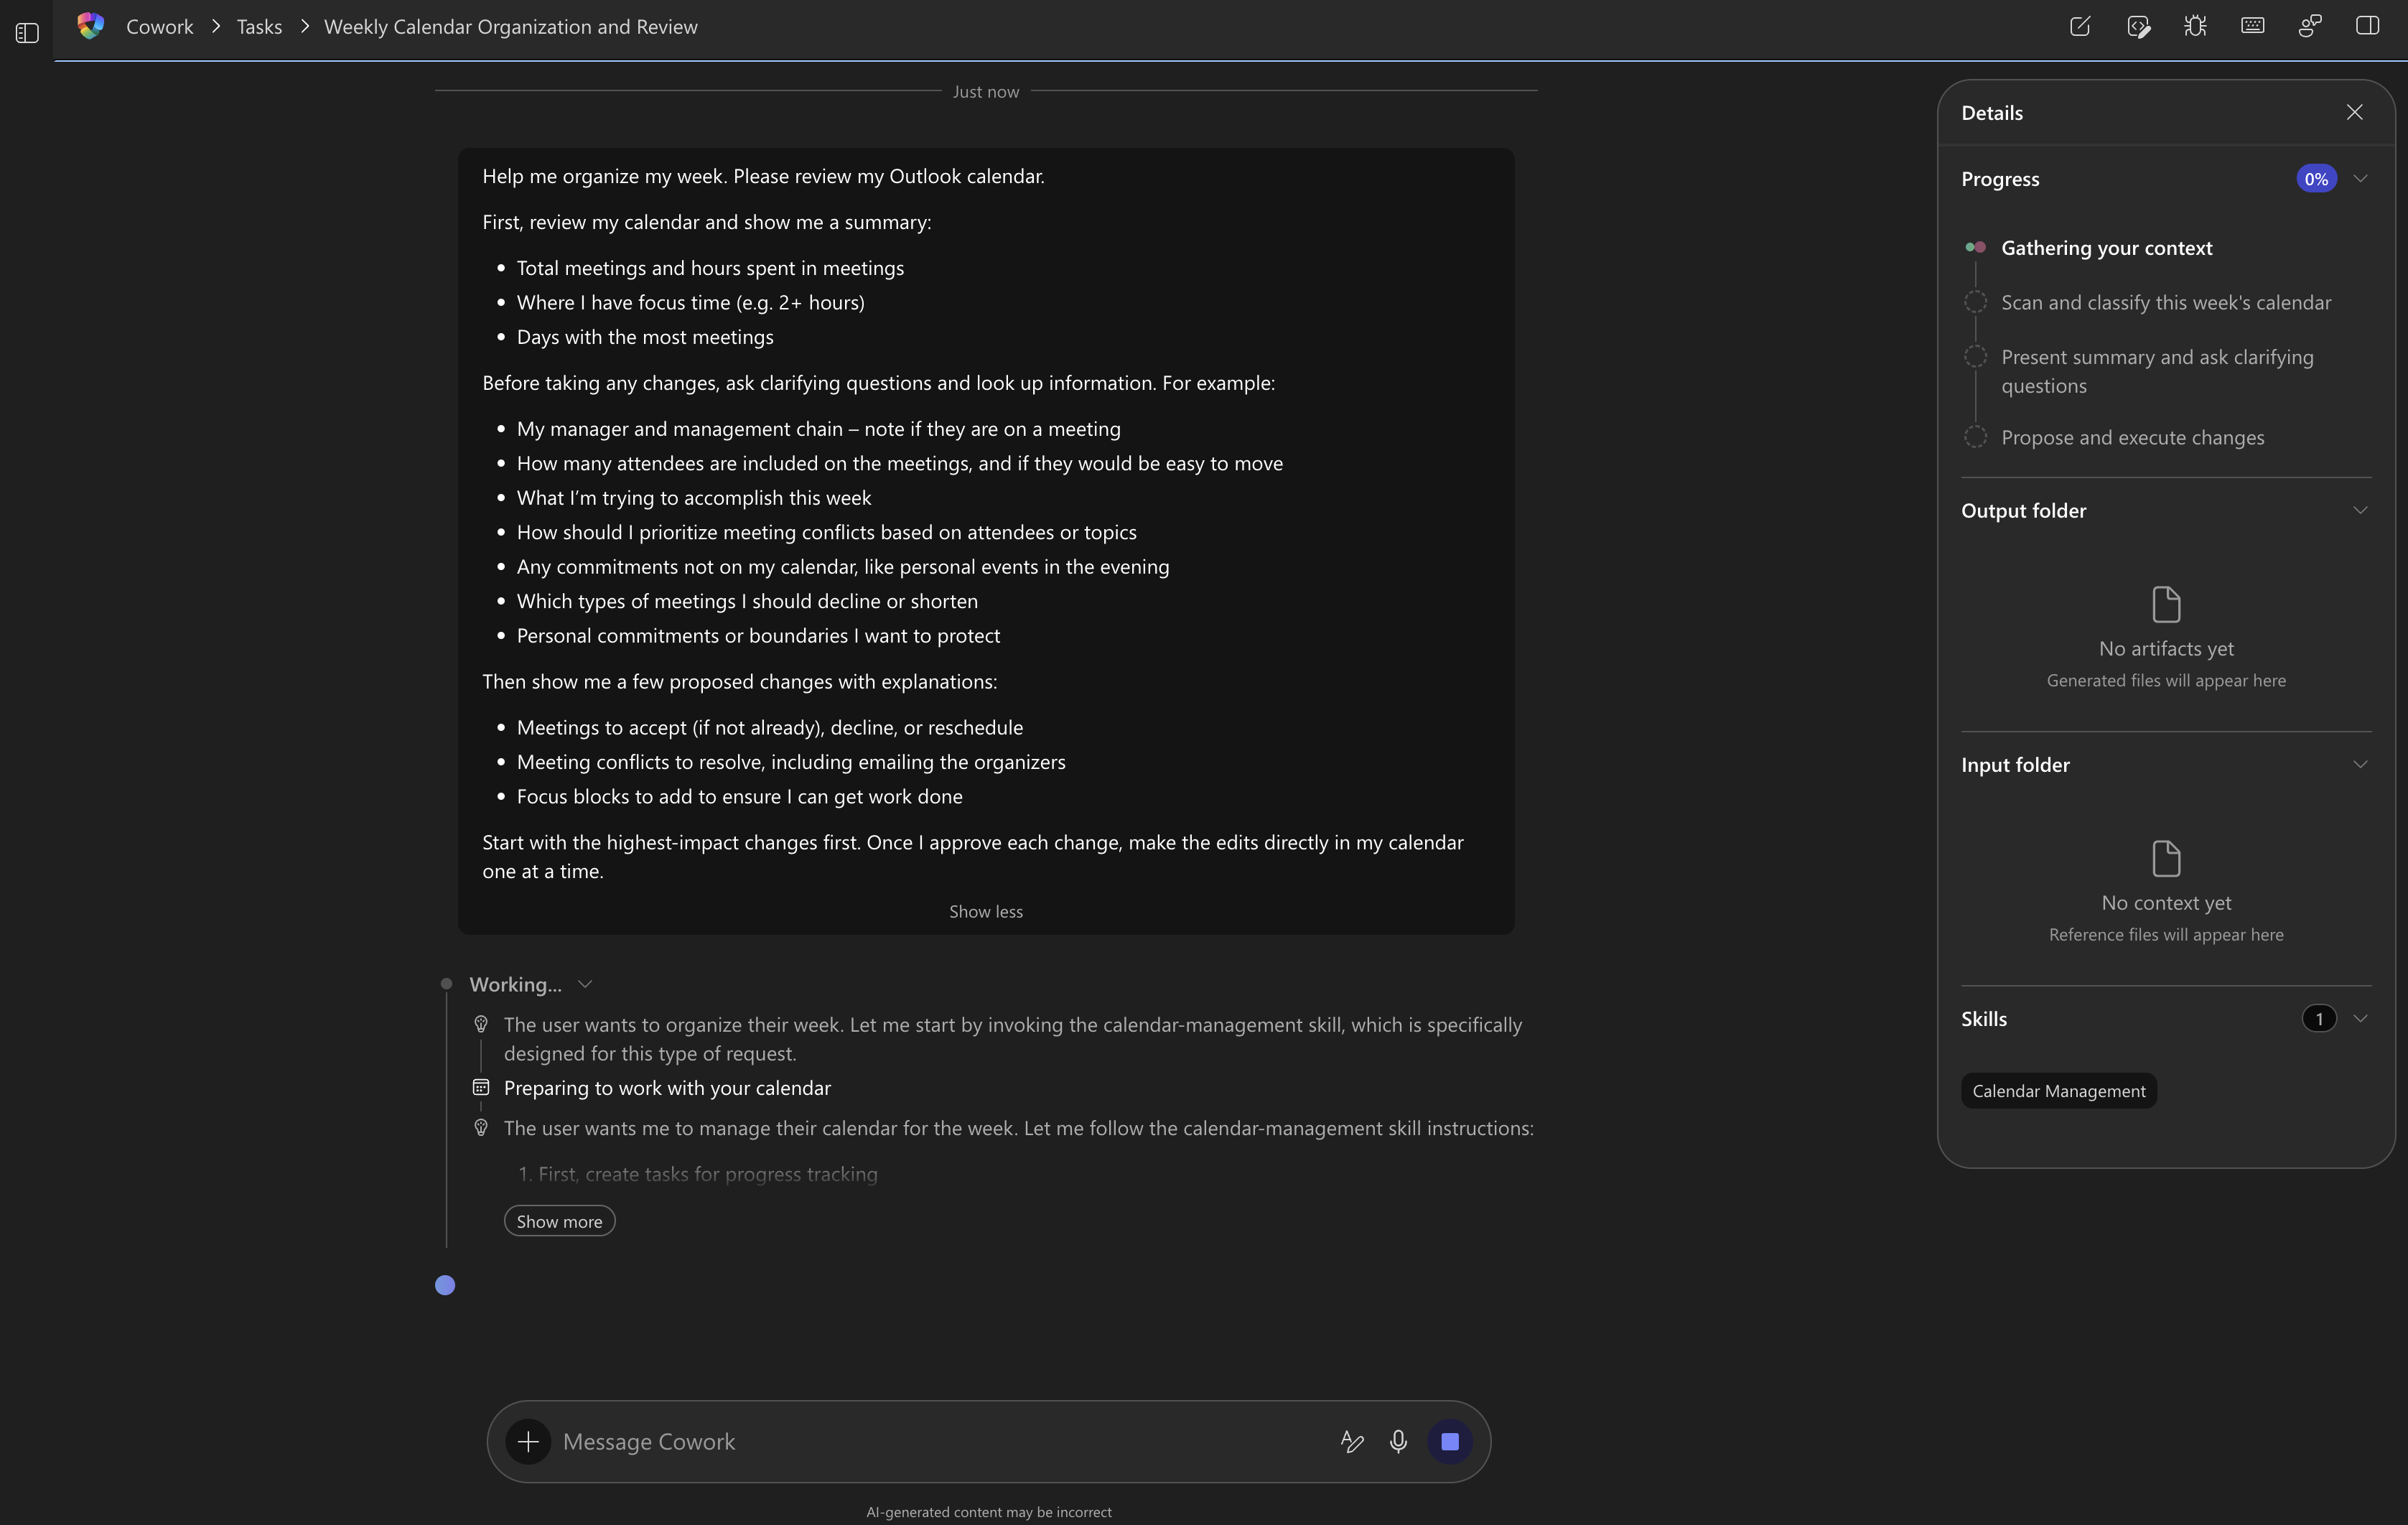Open the keyboard shortcuts icon
The width and height of the screenshot is (2408, 1525).
click(x=2252, y=27)
